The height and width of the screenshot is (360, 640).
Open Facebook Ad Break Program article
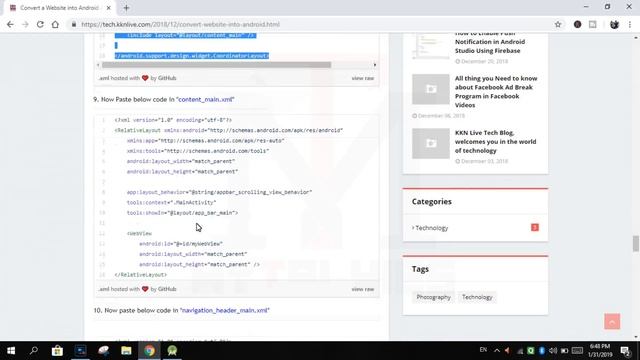[496, 91]
